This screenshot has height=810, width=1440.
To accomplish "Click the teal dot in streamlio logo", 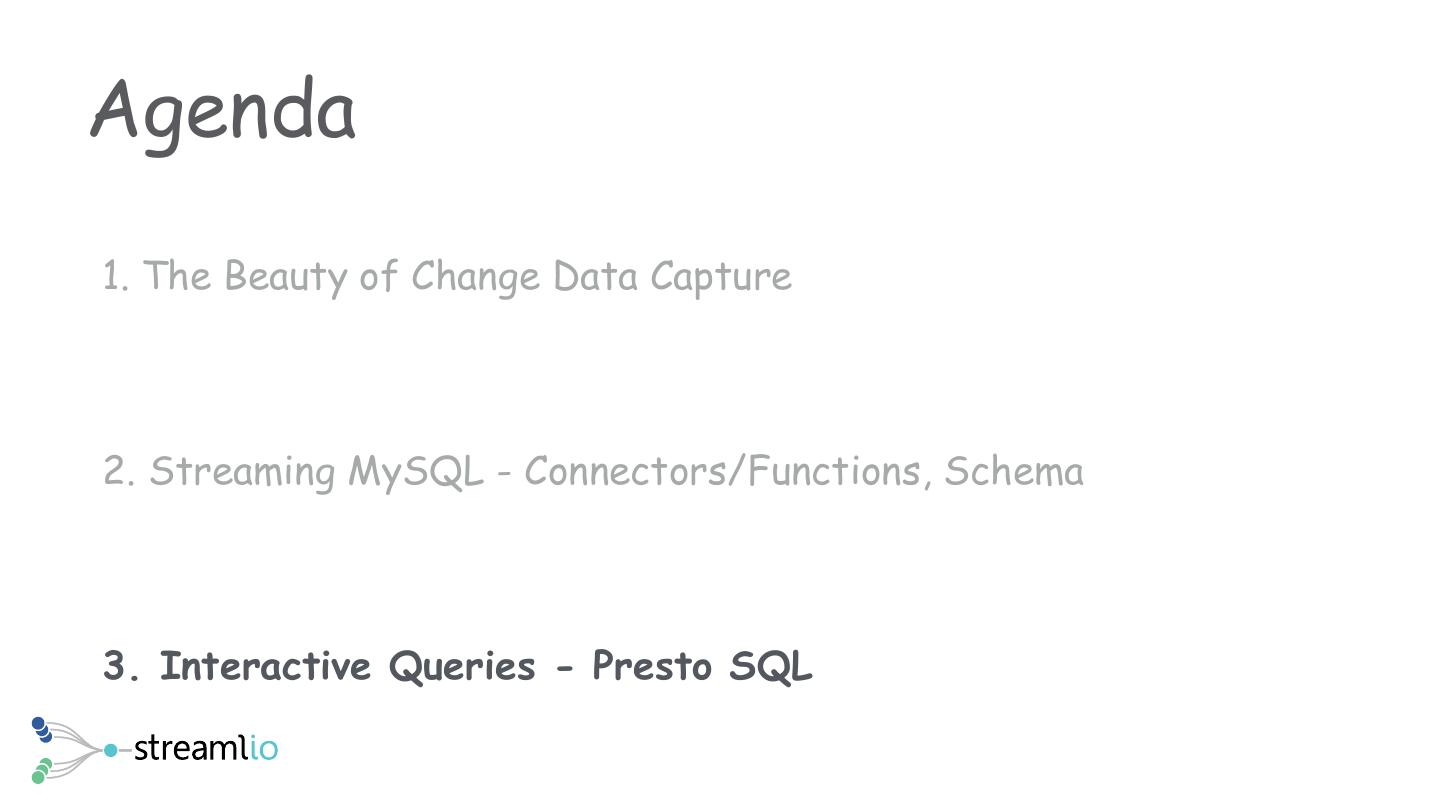I will click(x=110, y=749).
